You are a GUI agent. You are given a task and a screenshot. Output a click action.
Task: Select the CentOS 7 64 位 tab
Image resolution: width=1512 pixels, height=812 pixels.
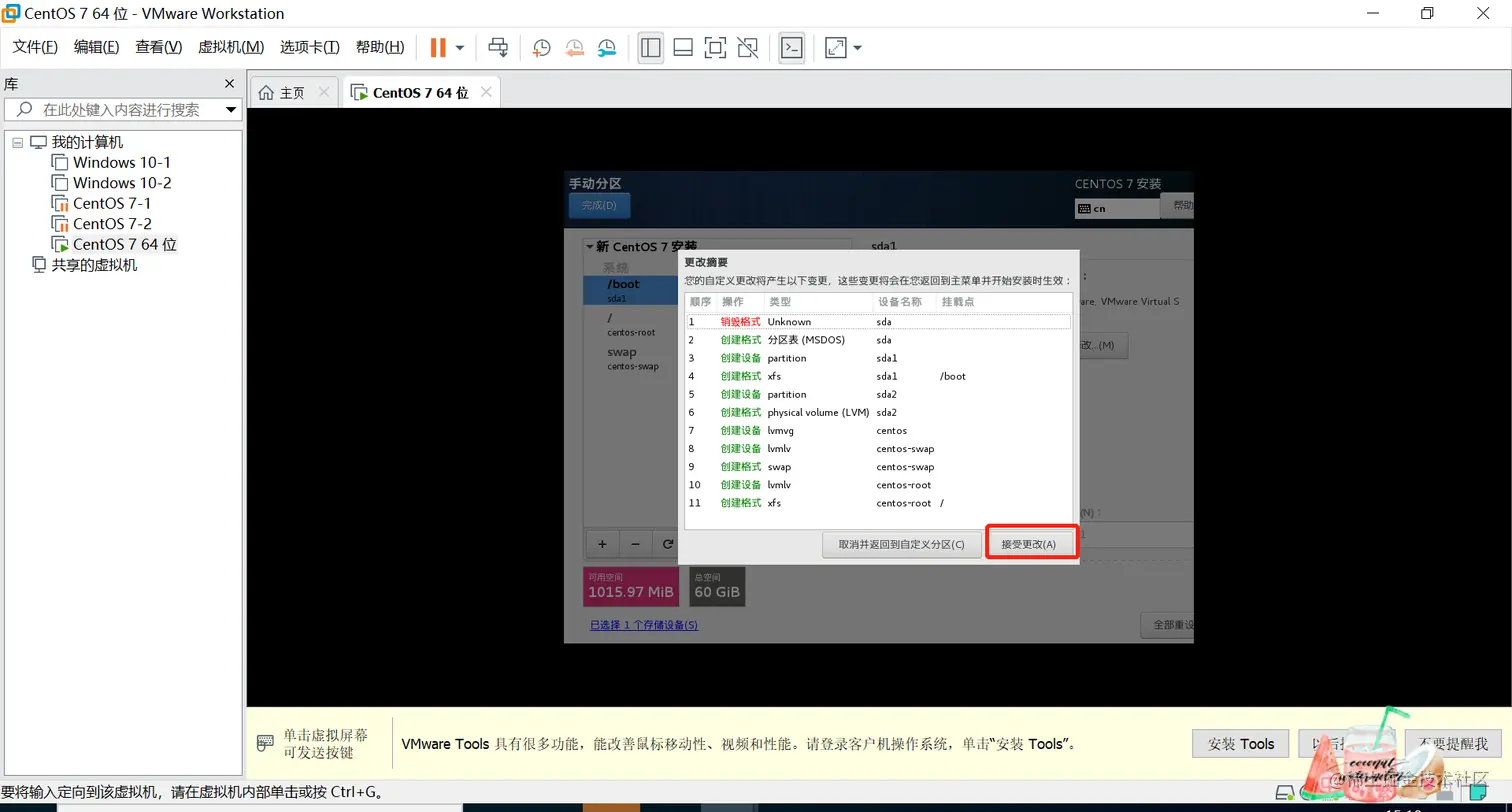click(420, 93)
